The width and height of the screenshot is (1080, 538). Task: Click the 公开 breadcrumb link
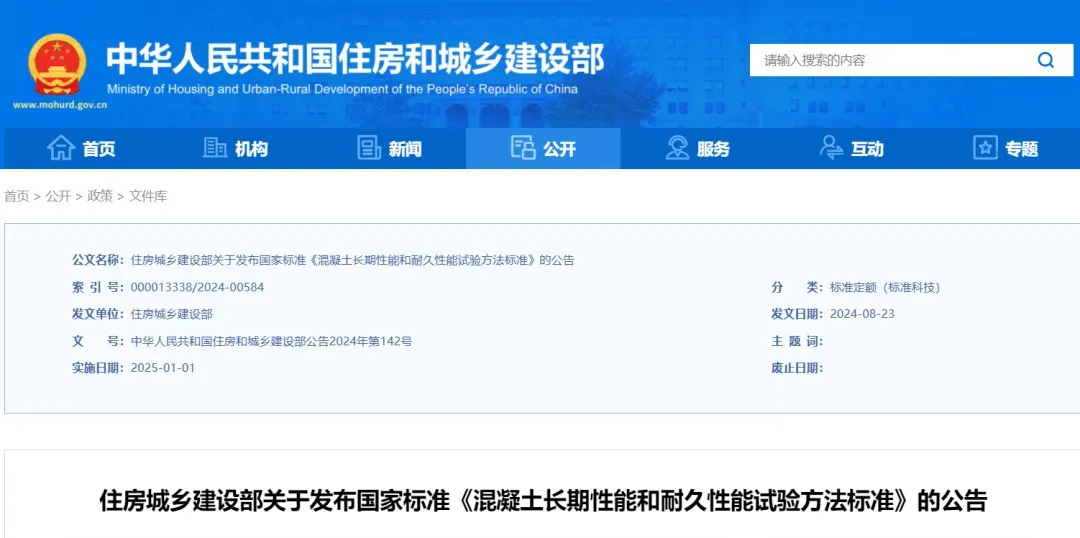point(59,196)
